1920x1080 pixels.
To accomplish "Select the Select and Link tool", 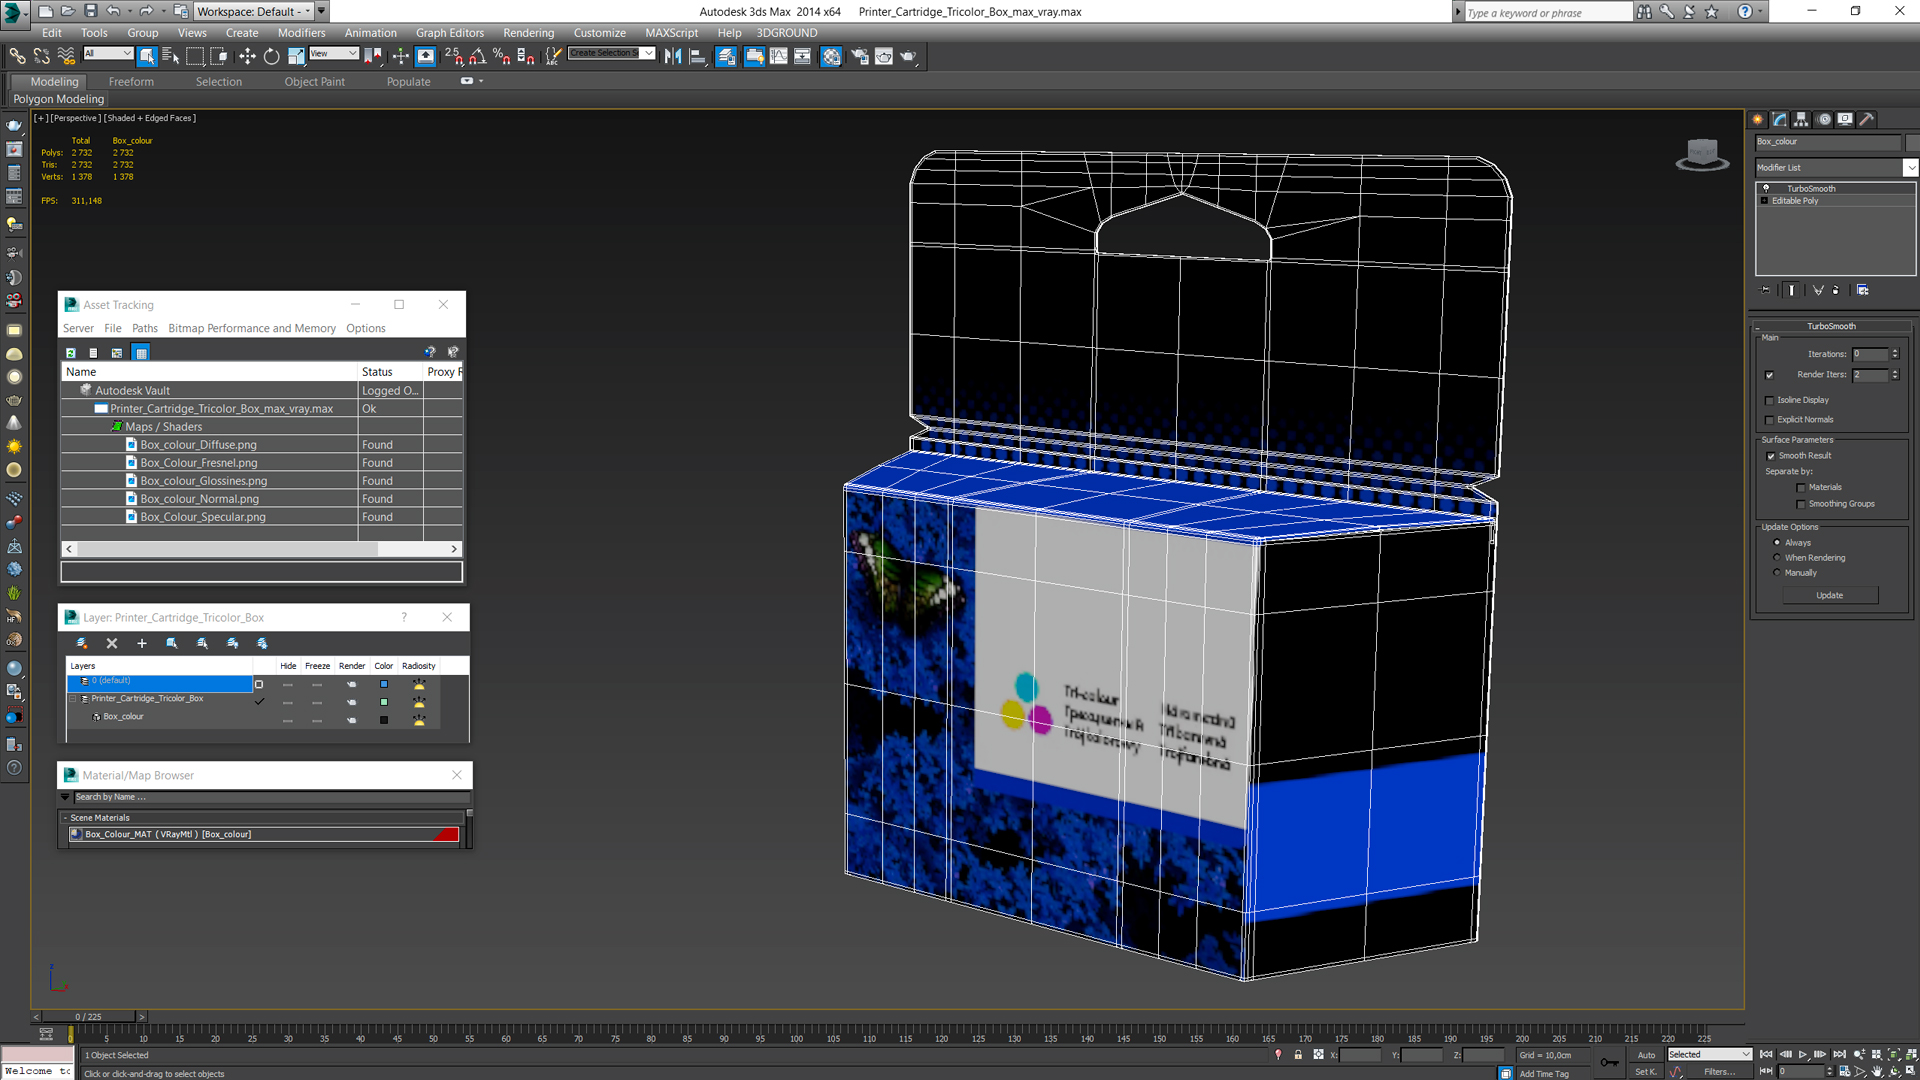I will click(x=17, y=57).
